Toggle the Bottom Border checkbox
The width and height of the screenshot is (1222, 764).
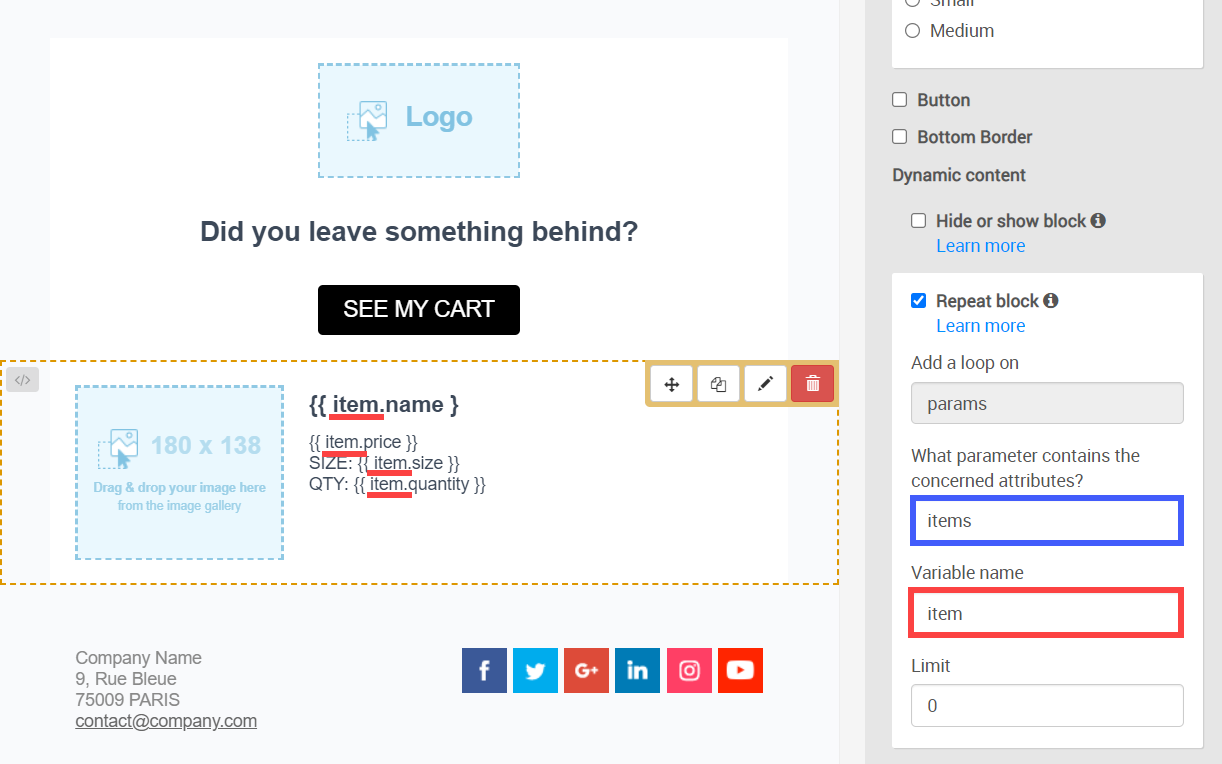point(899,137)
